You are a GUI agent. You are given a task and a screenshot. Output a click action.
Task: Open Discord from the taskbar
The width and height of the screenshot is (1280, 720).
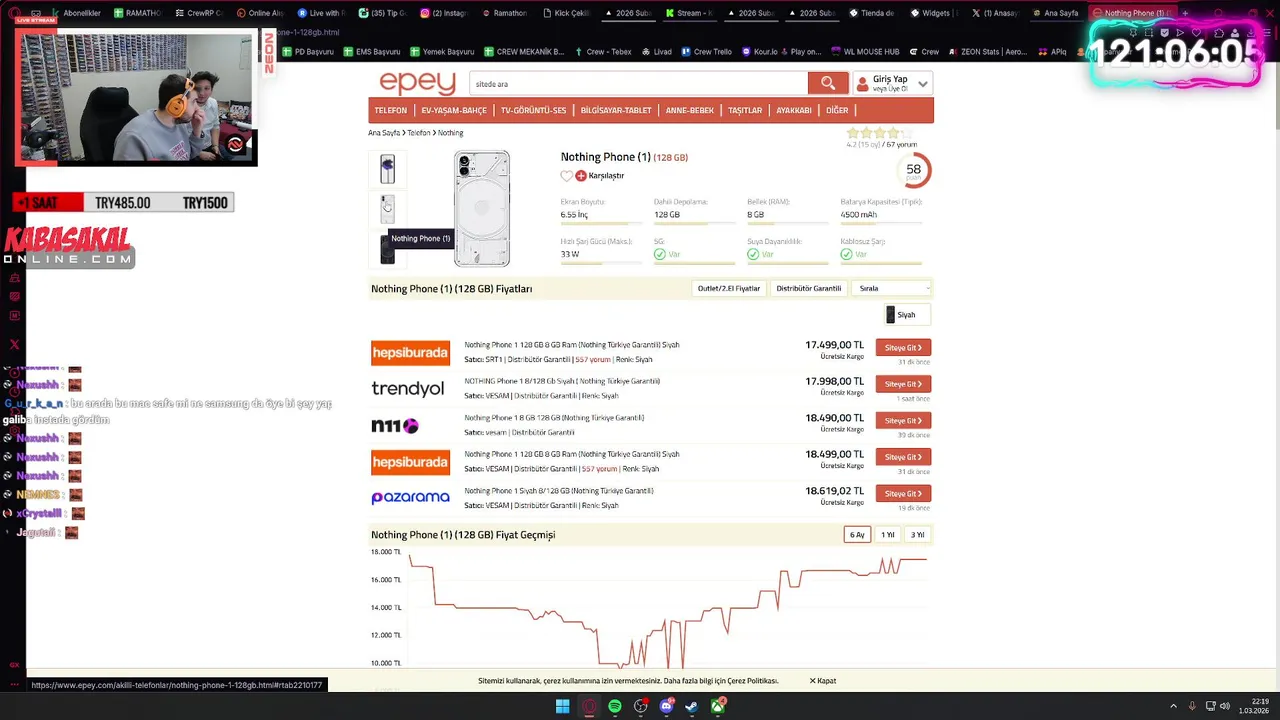tap(666, 707)
